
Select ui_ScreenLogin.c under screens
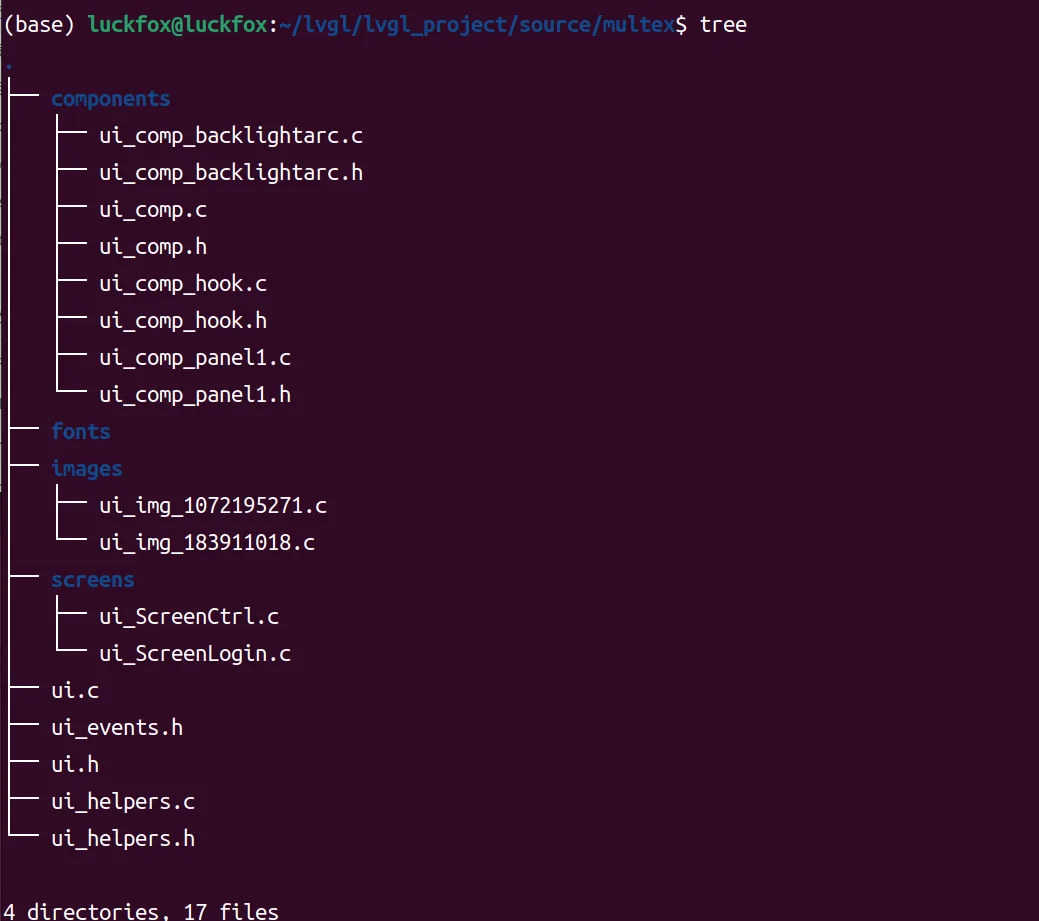tap(195, 654)
